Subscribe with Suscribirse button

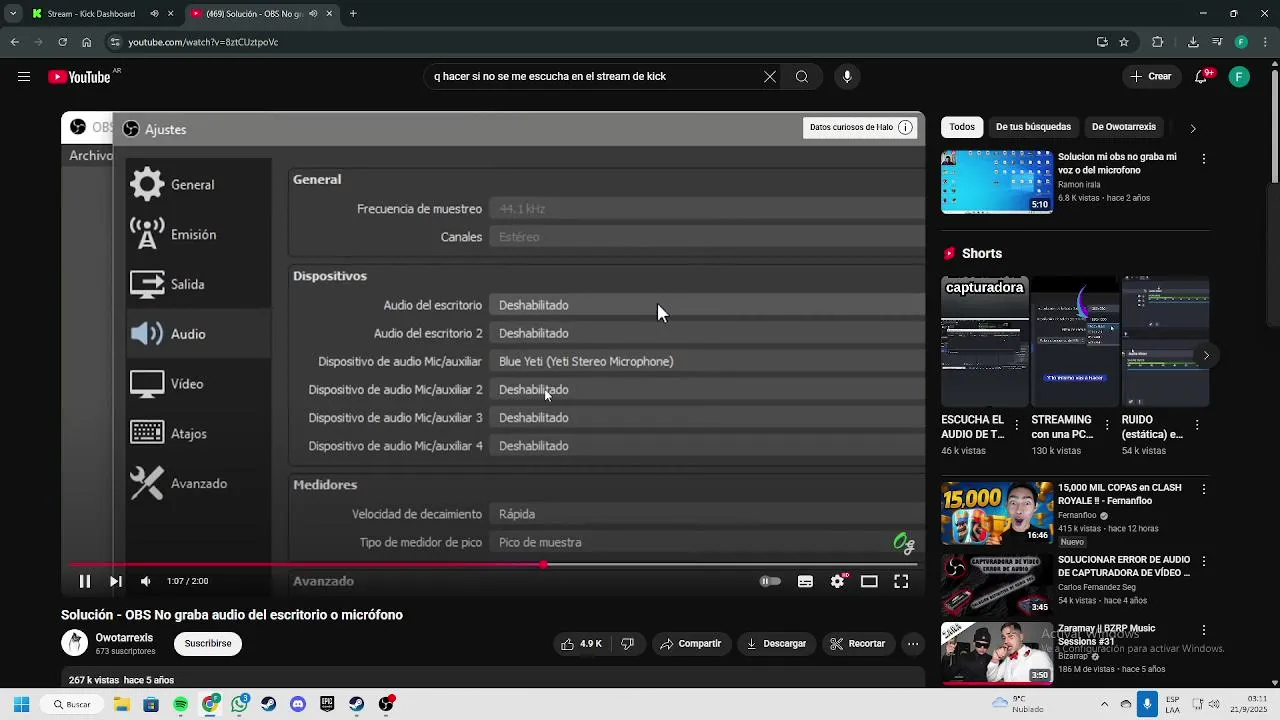pos(208,644)
